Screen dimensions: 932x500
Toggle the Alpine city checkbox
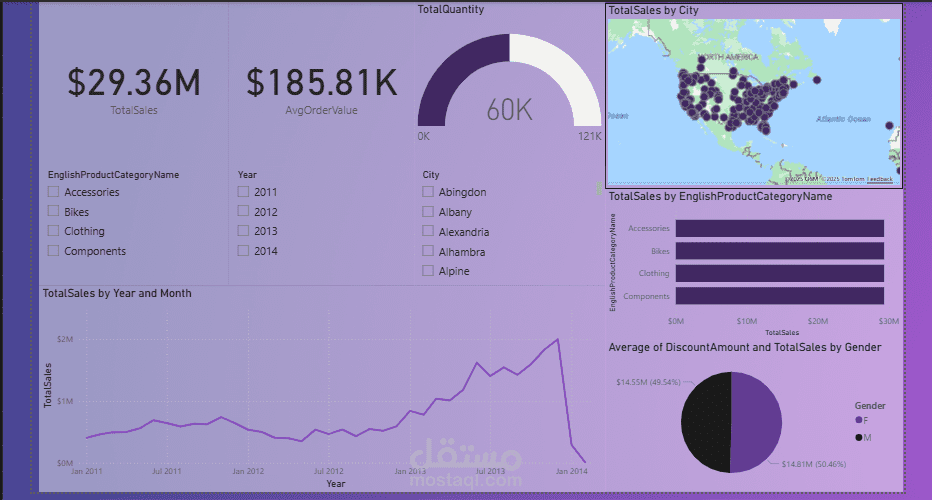pos(428,271)
